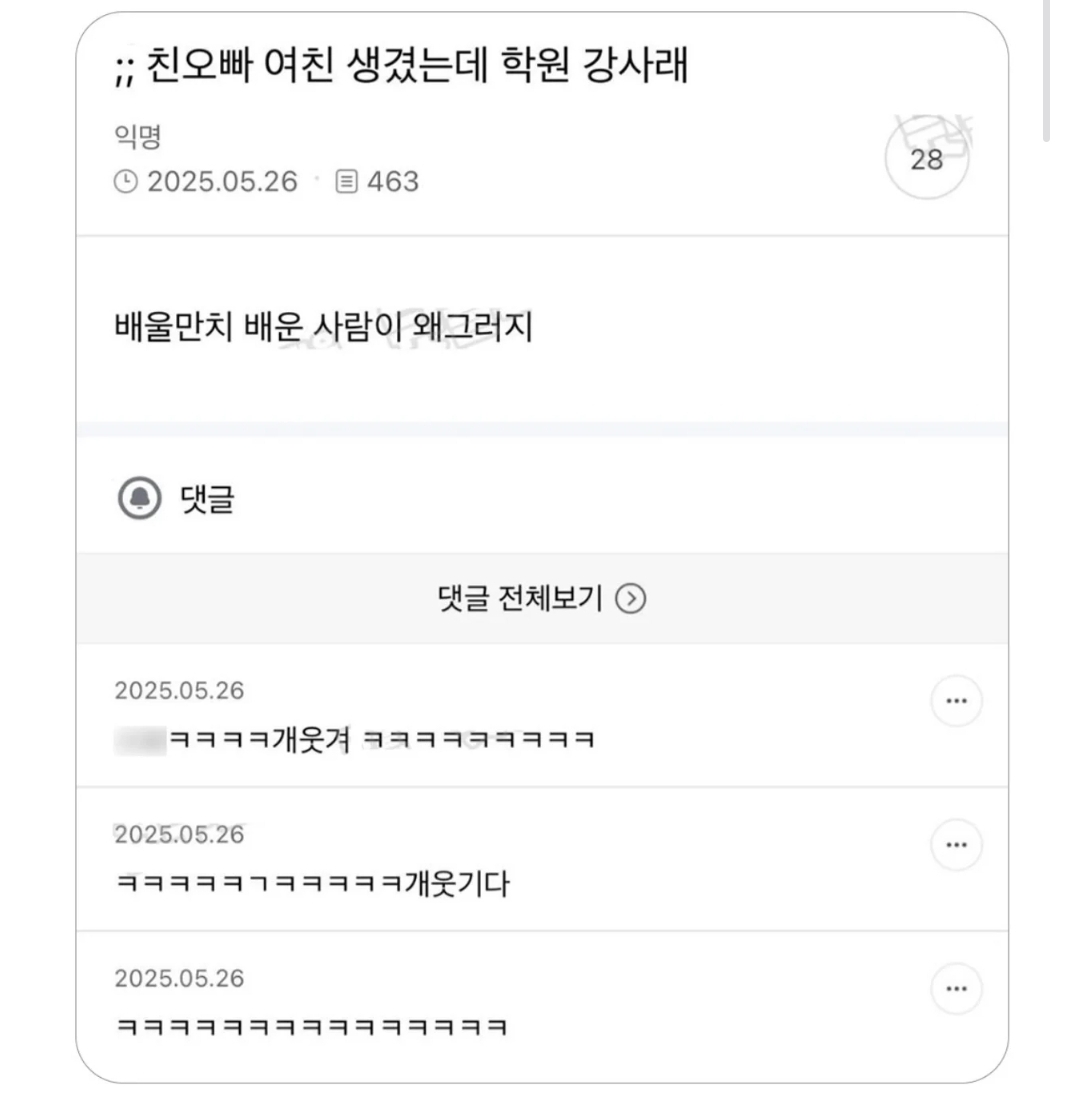The width and height of the screenshot is (1080, 1103).
Task: Click the 463 view count number
Action: [x=393, y=181]
